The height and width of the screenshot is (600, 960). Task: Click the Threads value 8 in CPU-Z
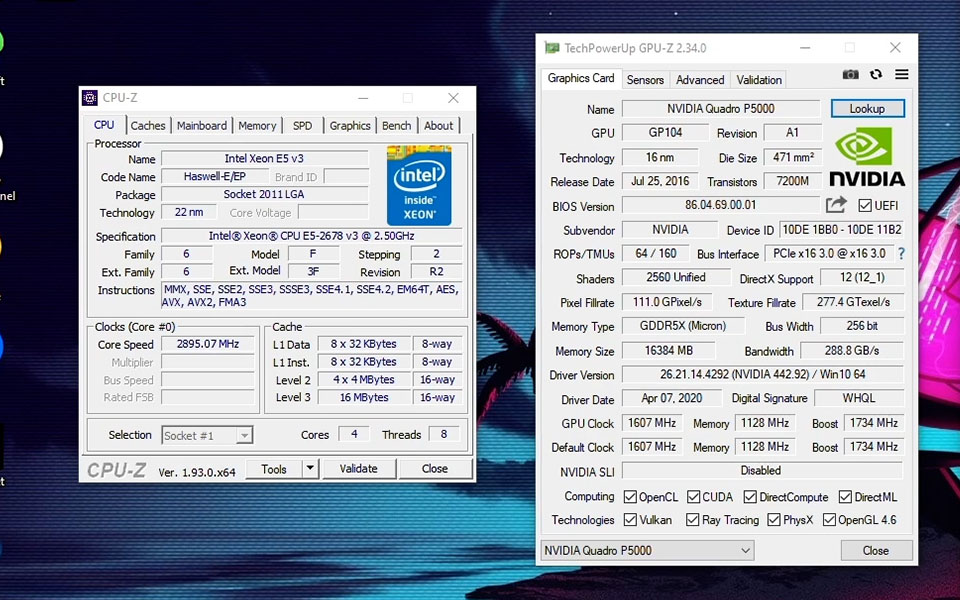[x=444, y=434]
